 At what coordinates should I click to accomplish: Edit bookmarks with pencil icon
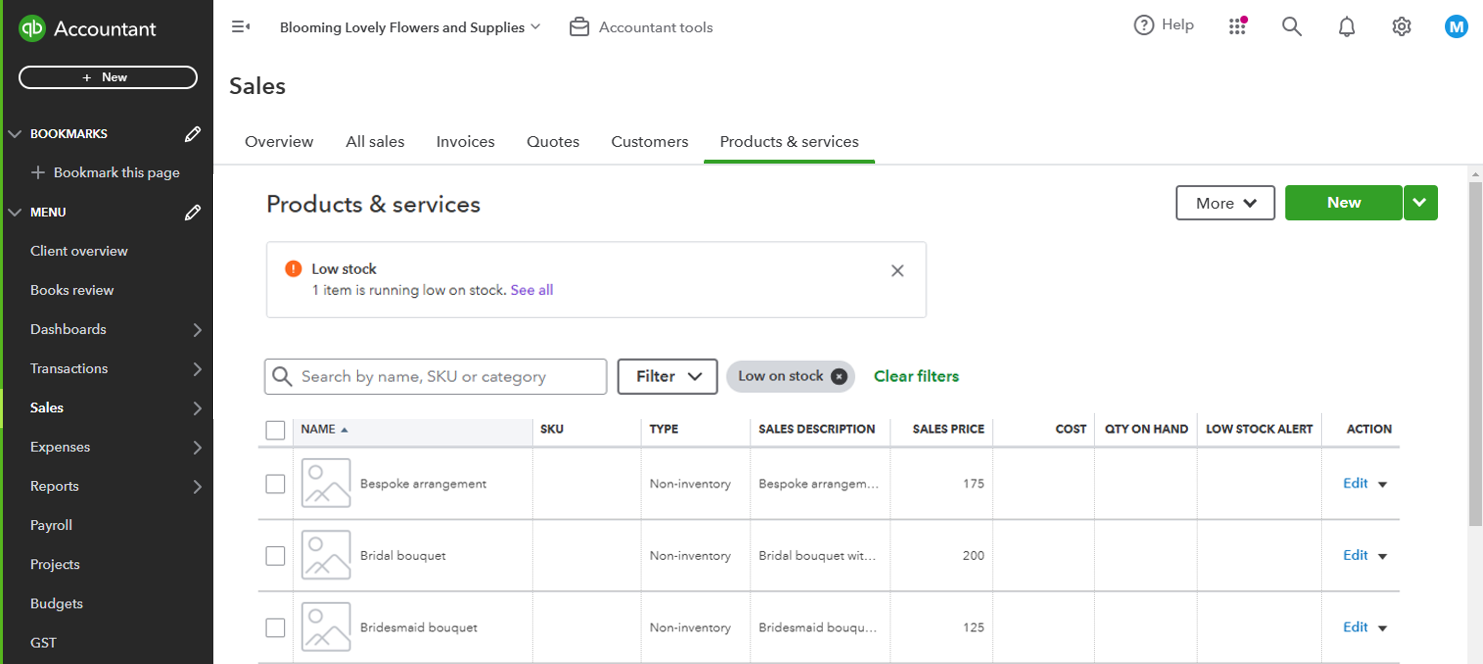(x=193, y=134)
